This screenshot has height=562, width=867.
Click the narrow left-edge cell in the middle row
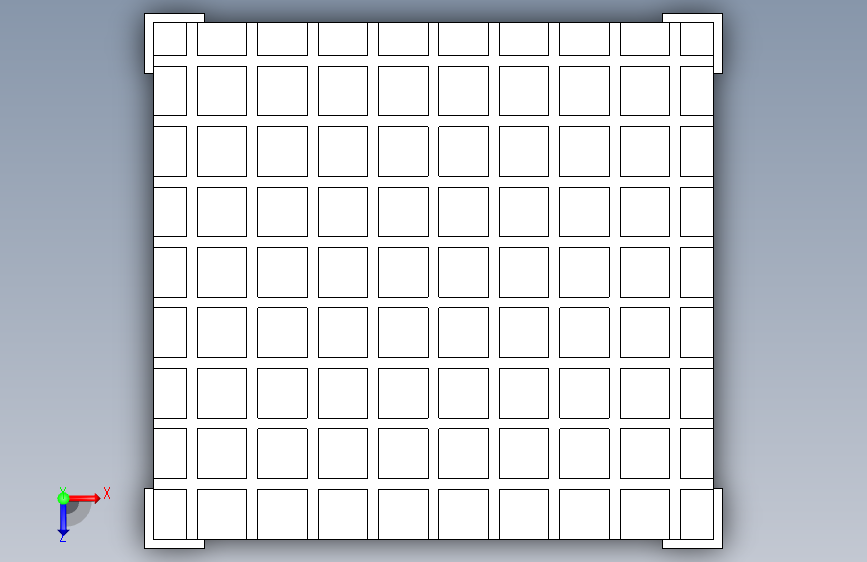tap(170, 272)
